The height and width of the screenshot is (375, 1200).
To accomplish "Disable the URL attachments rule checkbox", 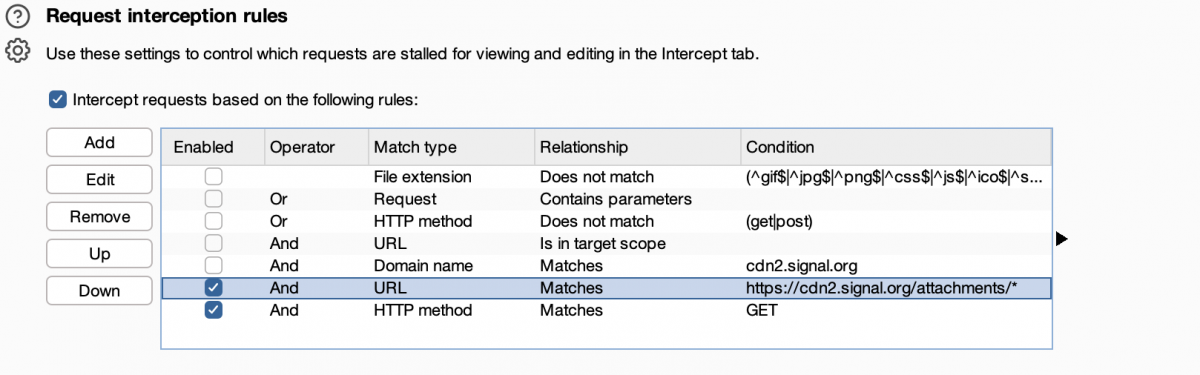I will coord(213,288).
